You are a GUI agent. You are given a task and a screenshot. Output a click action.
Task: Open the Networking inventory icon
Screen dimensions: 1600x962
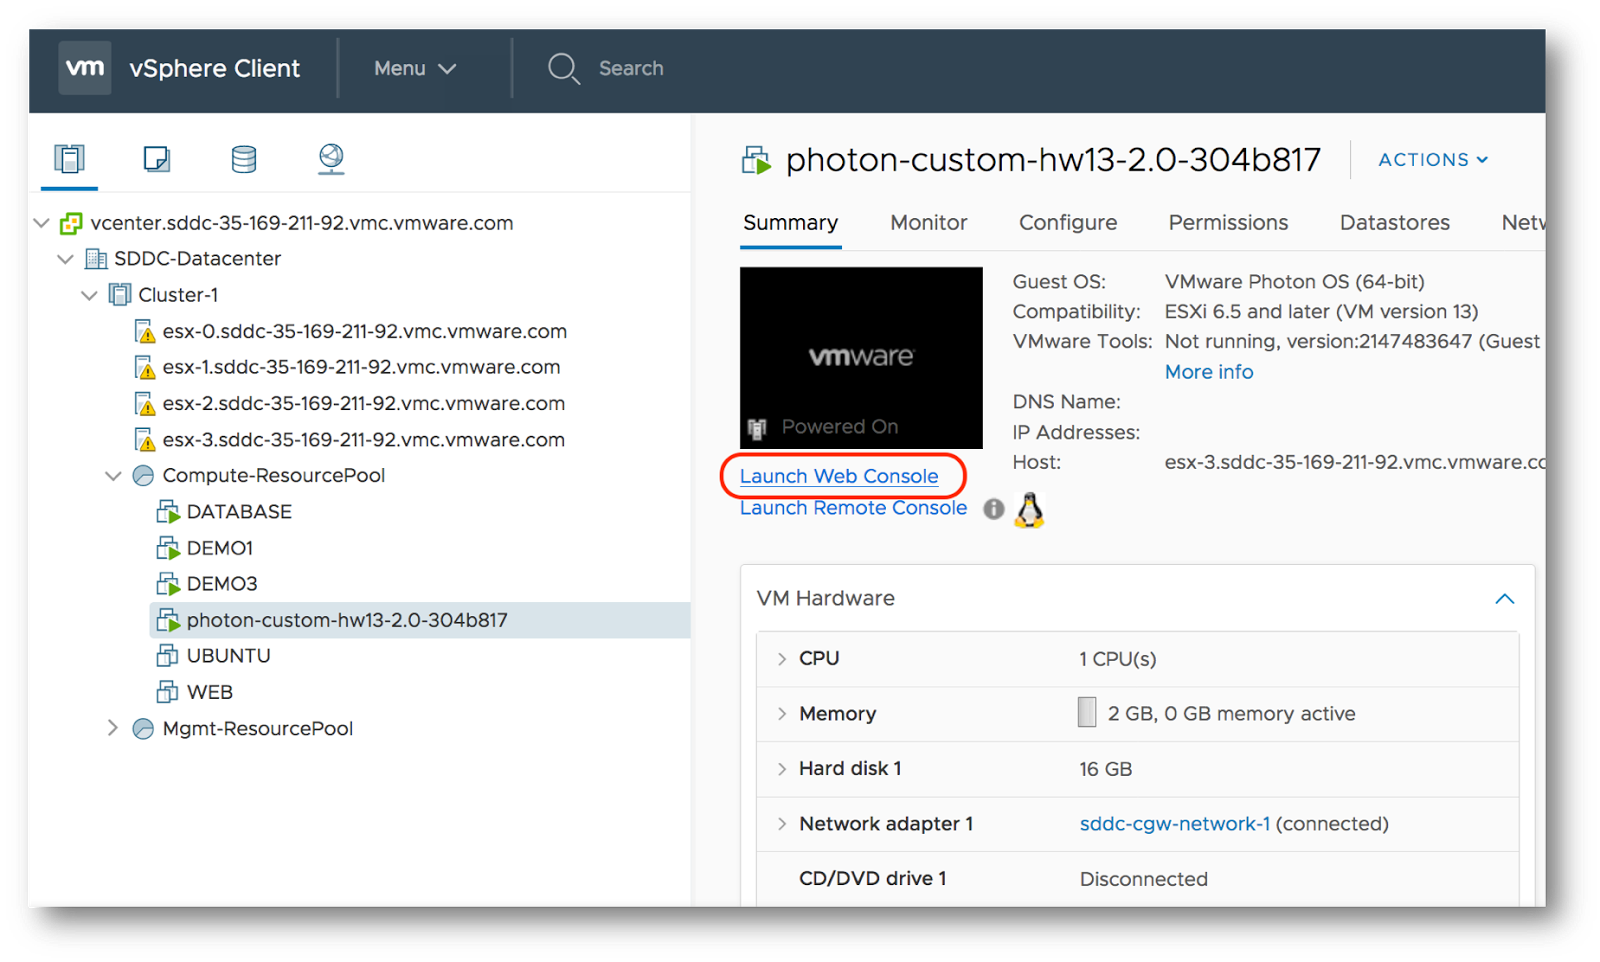coord(330,158)
